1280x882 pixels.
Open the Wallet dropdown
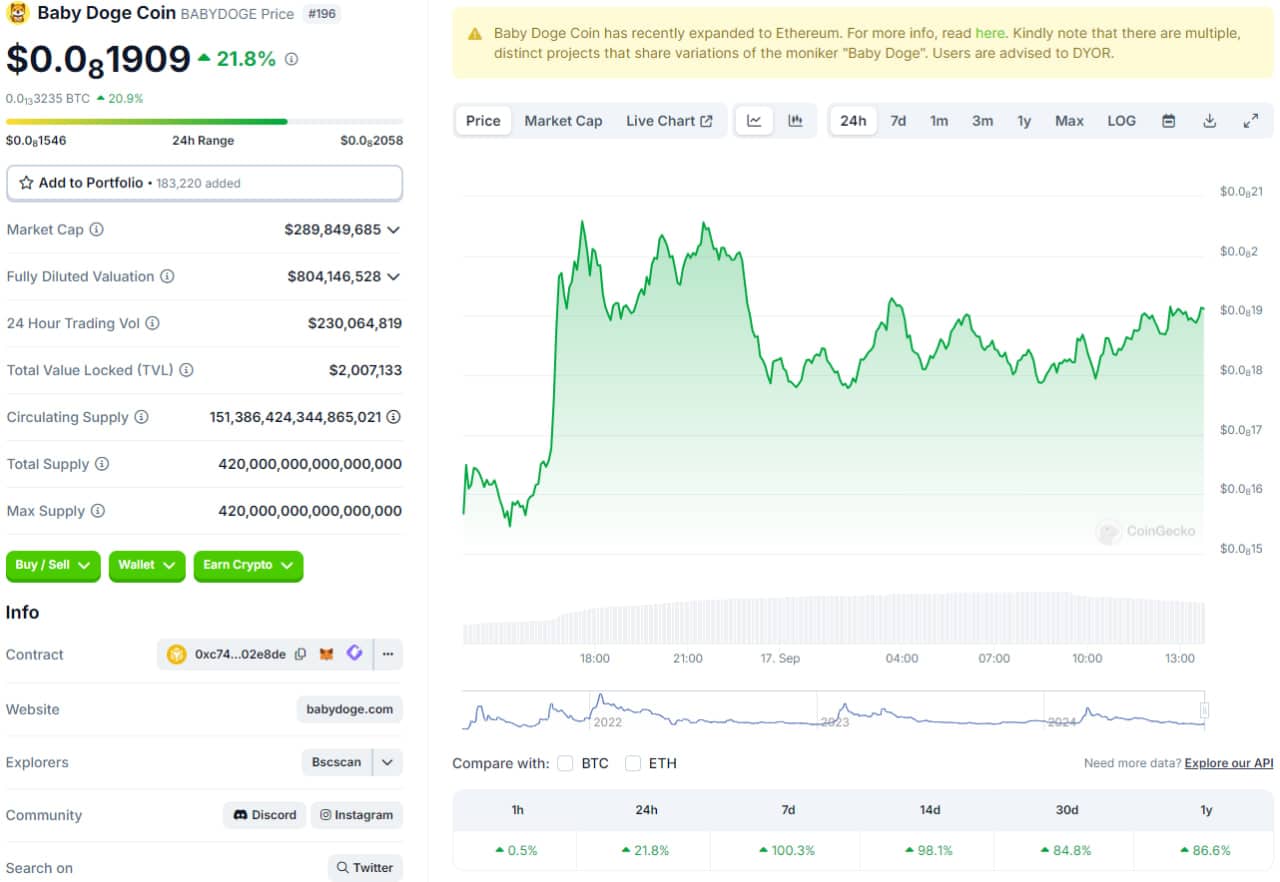click(x=147, y=565)
